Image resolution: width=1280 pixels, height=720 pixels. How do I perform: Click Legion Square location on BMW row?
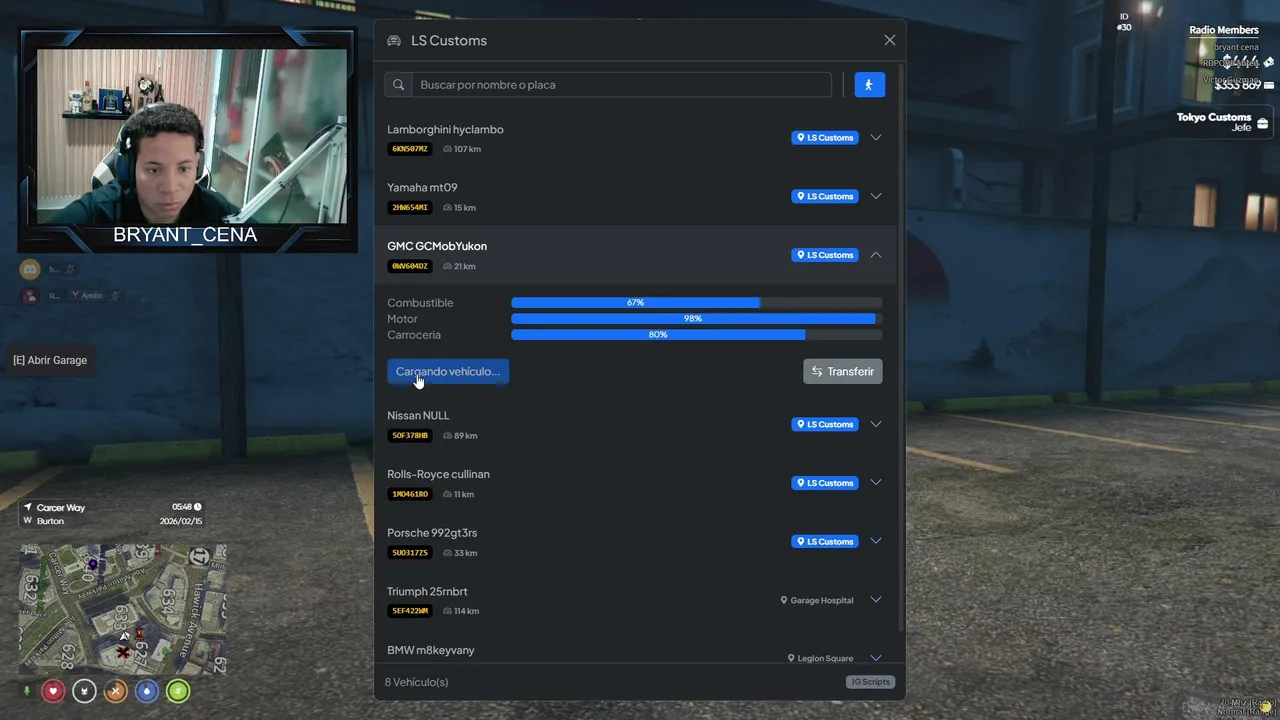(x=820, y=658)
